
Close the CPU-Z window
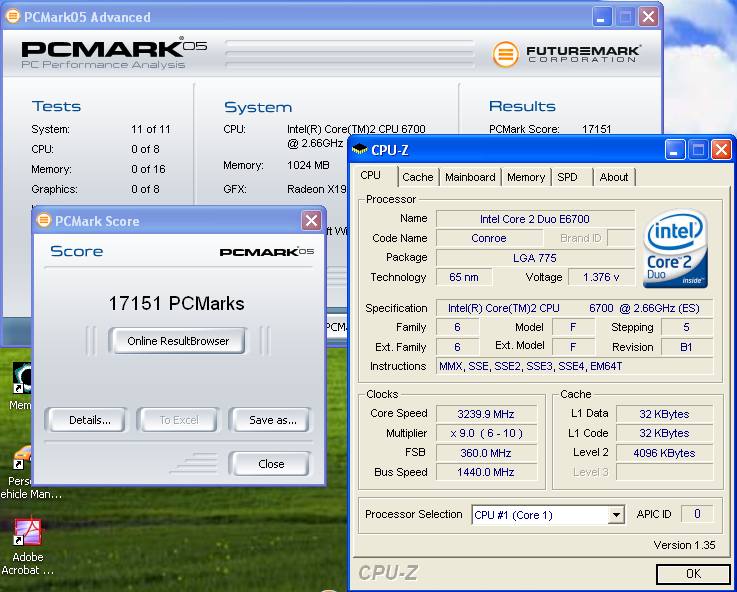tap(721, 150)
